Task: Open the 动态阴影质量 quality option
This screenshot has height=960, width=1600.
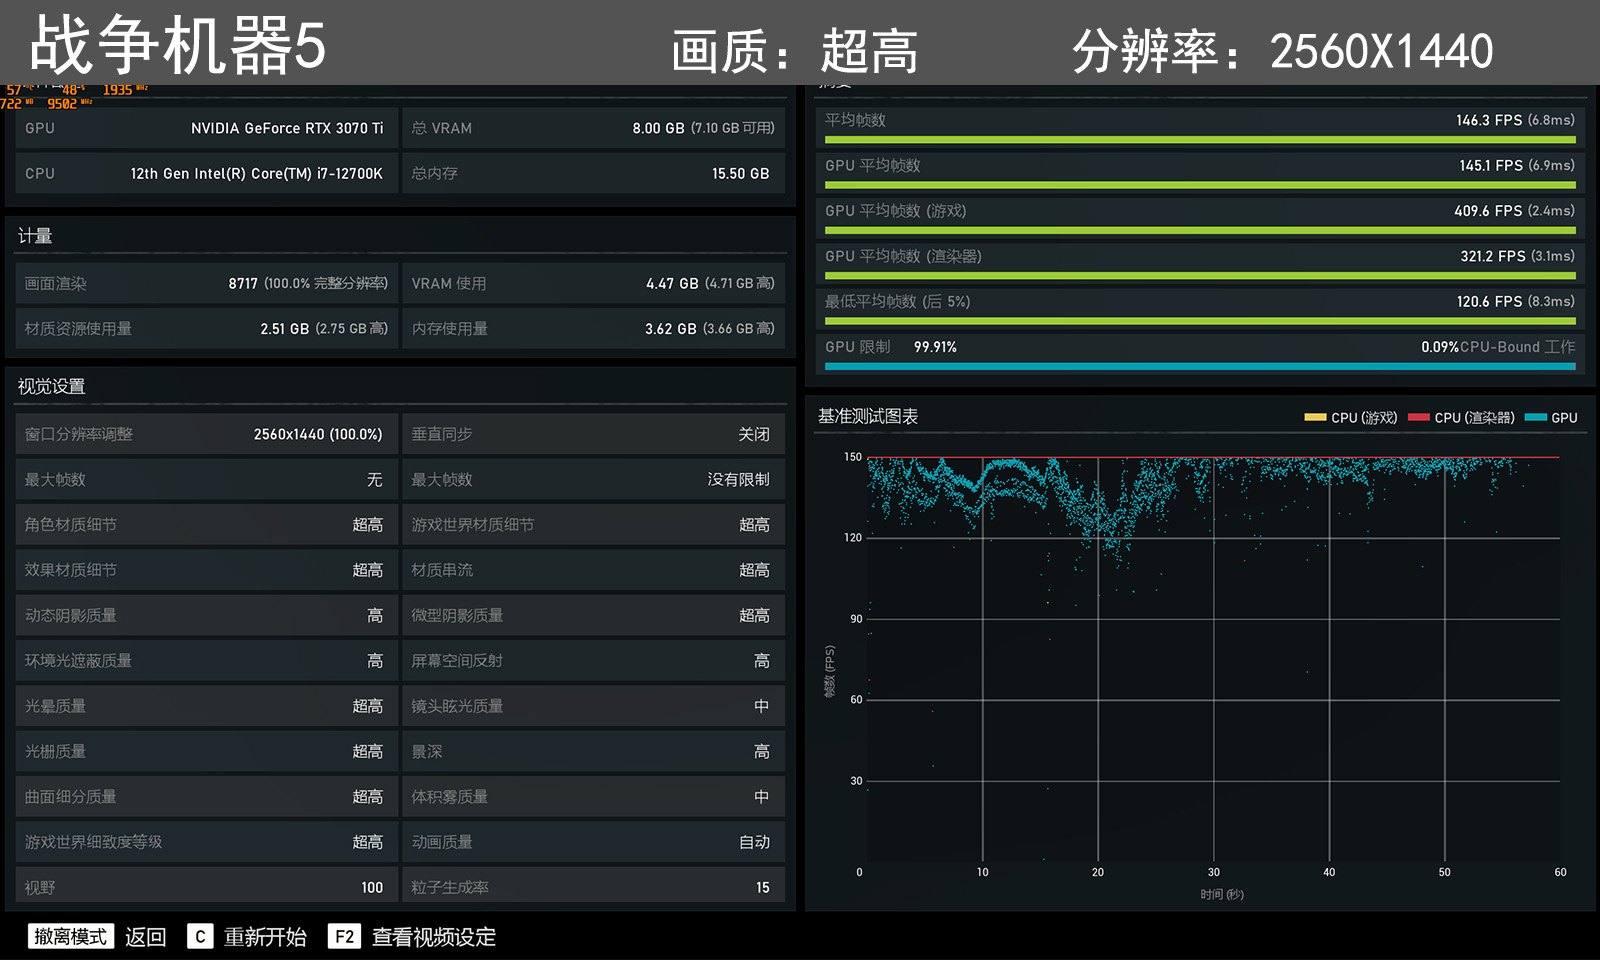Action: coord(205,615)
